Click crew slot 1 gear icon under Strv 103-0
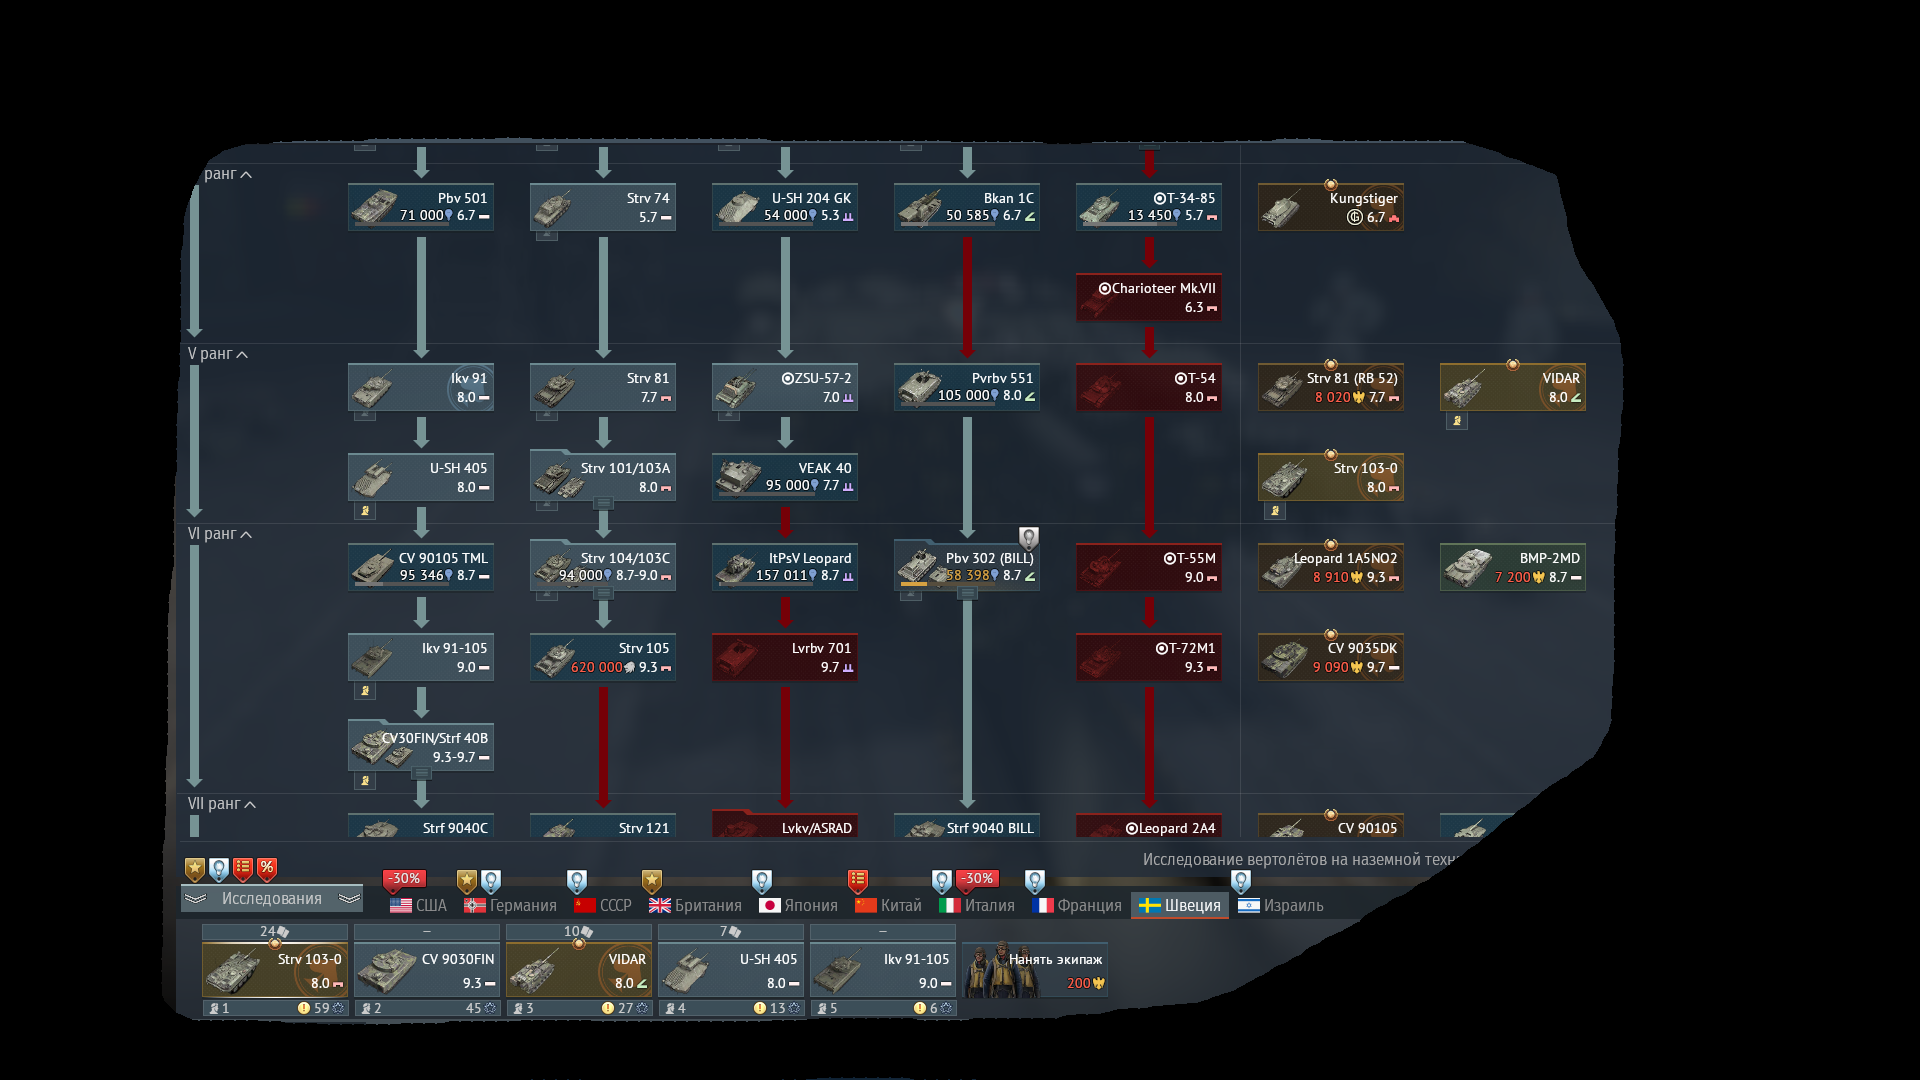The height and width of the screenshot is (1080, 1920). [338, 1008]
